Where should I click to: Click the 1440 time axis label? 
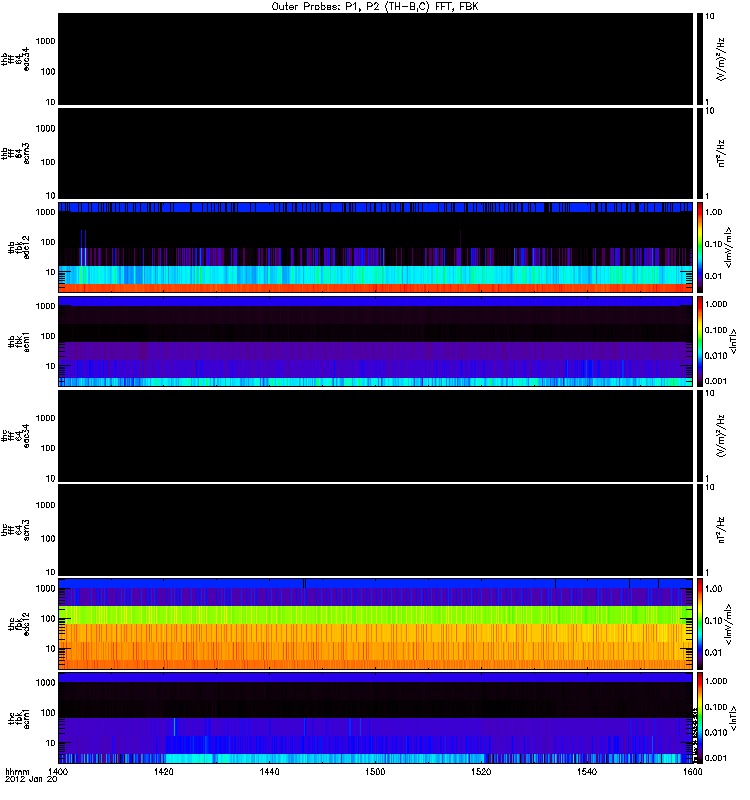click(x=269, y=771)
